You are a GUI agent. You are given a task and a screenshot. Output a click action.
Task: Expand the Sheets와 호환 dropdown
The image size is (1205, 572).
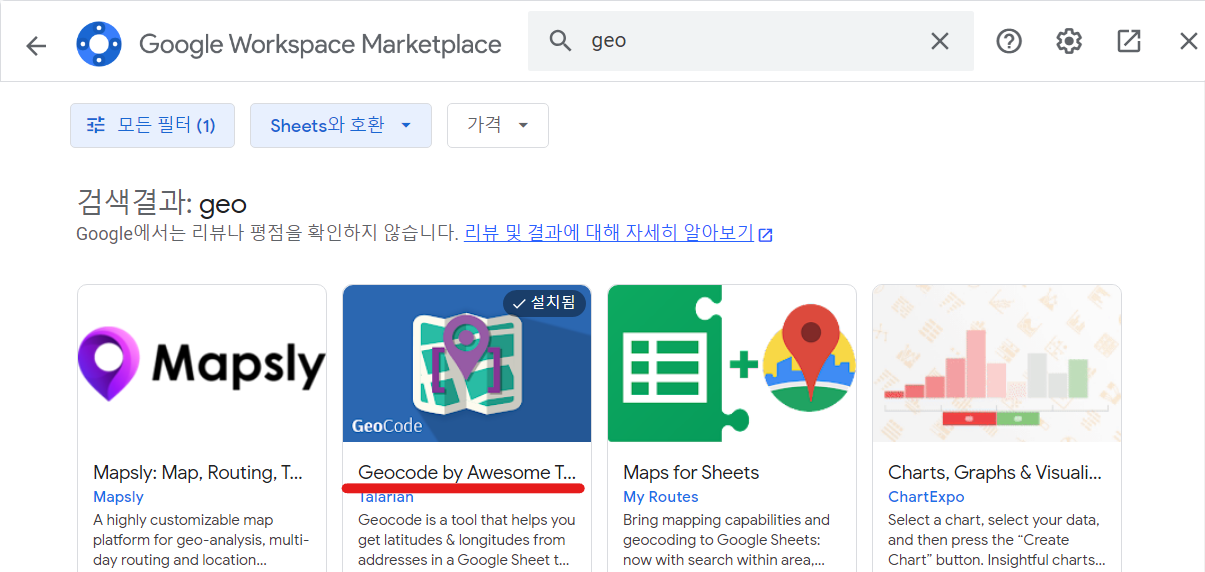click(341, 125)
